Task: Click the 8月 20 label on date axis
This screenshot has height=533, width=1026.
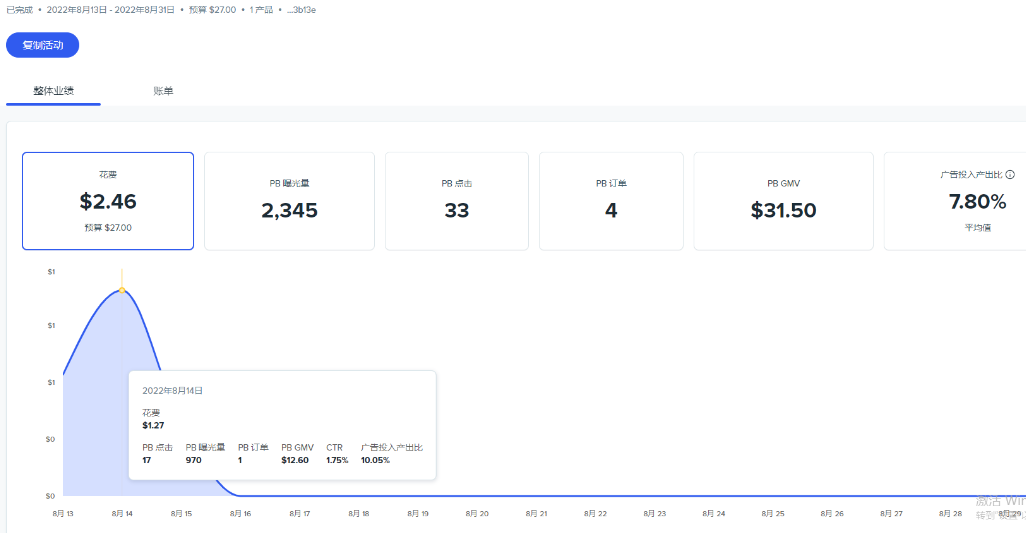Action: (x=478, y=513)
